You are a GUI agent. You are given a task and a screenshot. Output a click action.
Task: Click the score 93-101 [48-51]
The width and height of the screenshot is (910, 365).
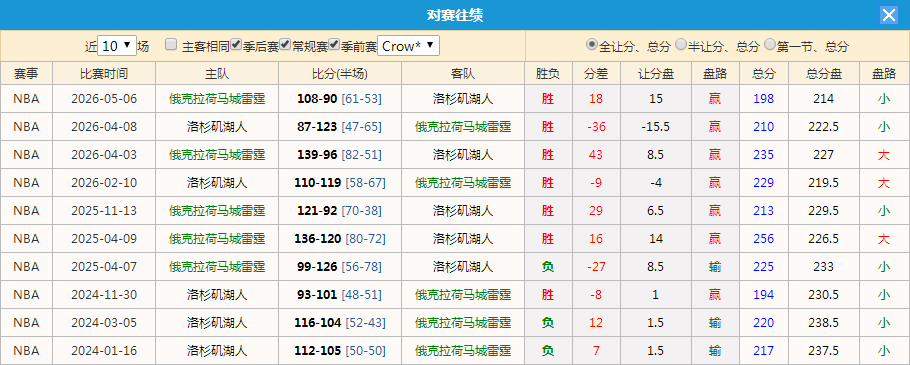coord(340,295)
